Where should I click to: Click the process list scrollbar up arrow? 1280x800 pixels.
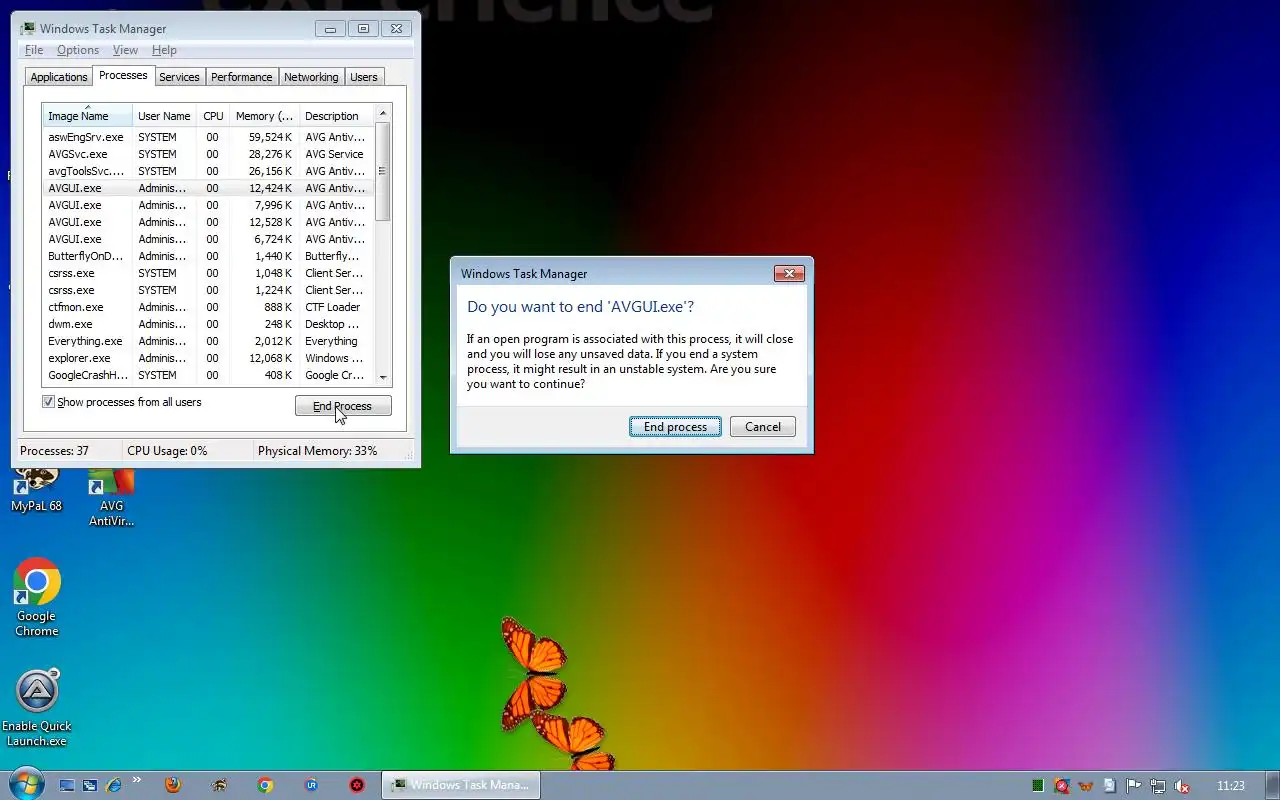point(383,112)
